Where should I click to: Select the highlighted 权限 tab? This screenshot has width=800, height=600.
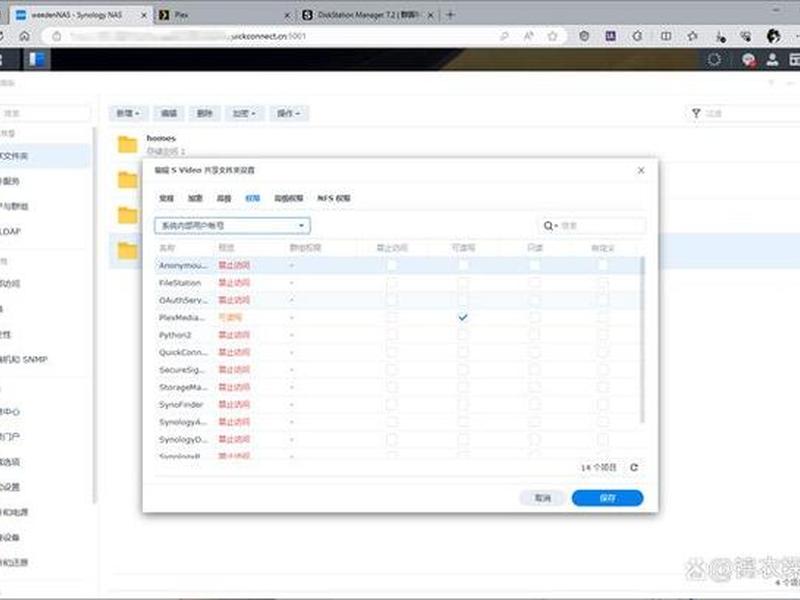[x=253, y=198]
